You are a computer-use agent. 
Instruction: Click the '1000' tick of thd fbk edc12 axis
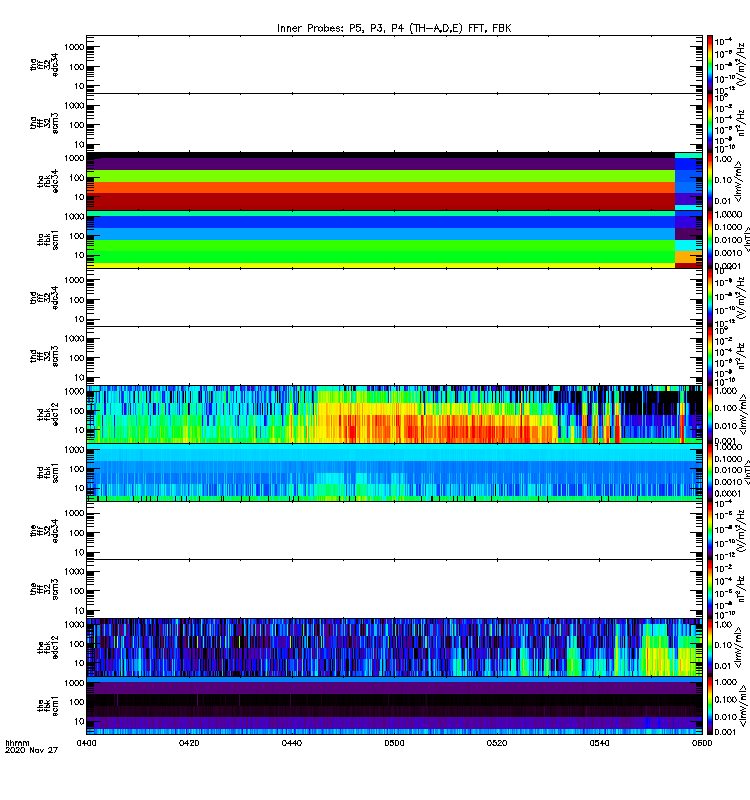tap(74, 392)
